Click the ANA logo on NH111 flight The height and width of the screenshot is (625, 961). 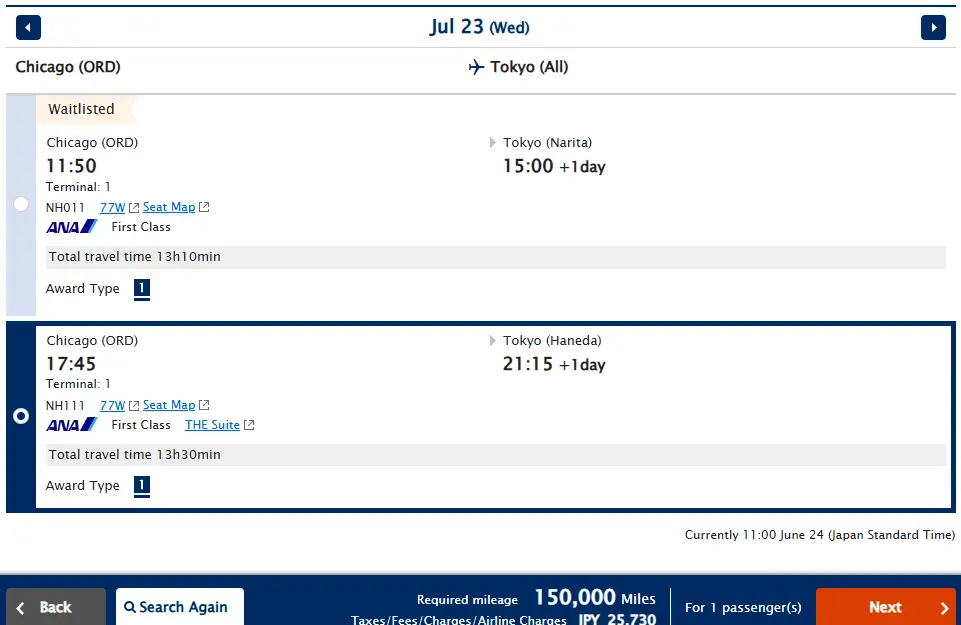point(72,425)
